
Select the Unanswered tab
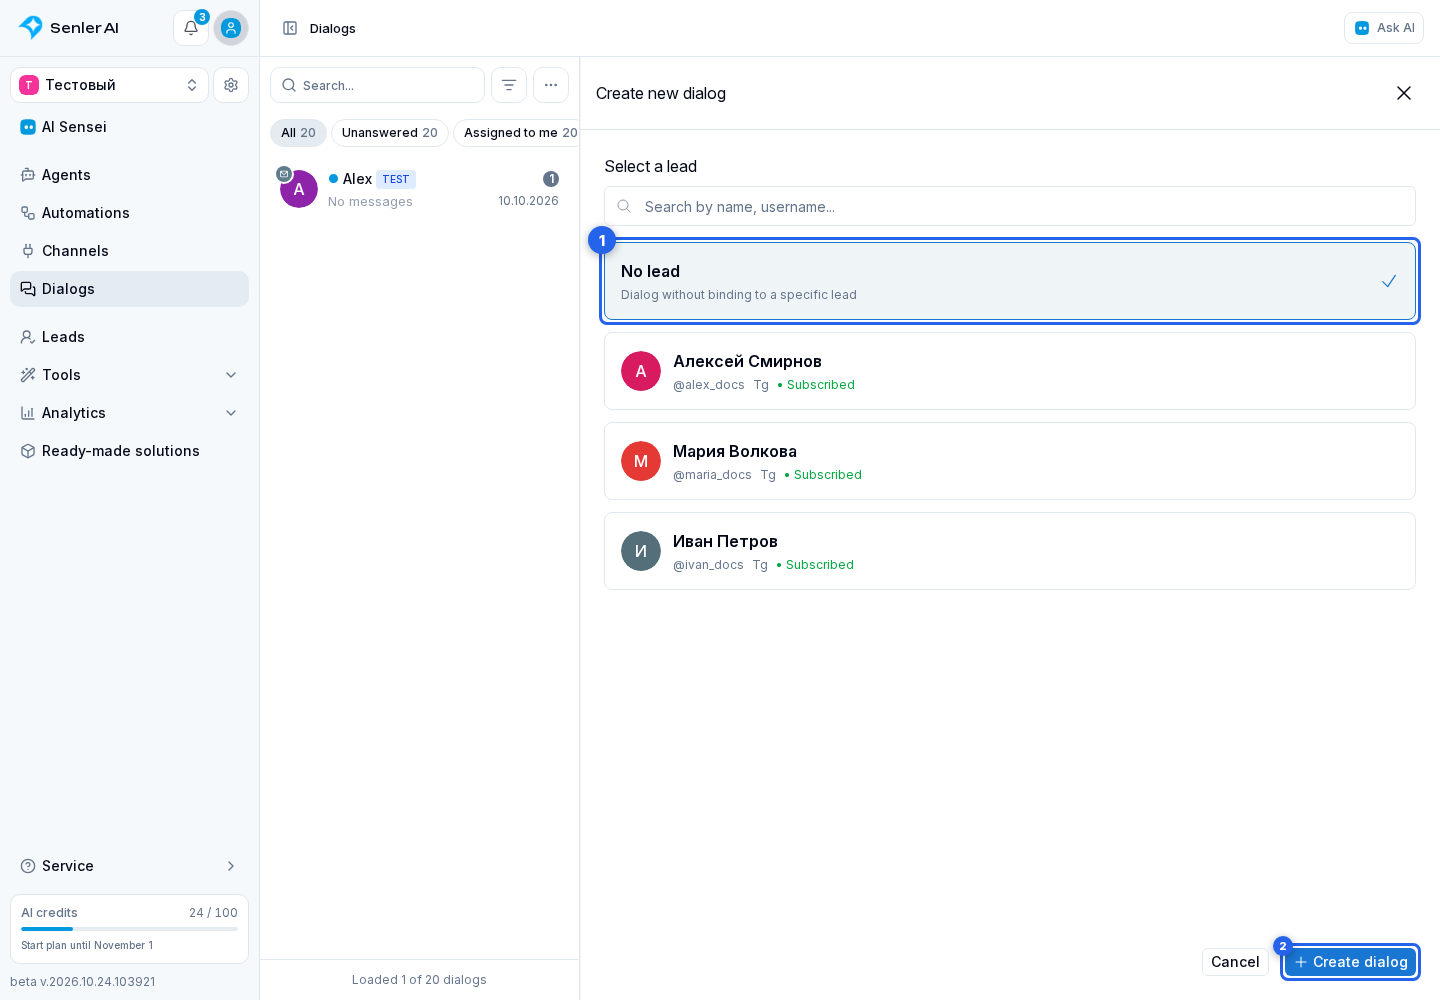click(390, 133)
